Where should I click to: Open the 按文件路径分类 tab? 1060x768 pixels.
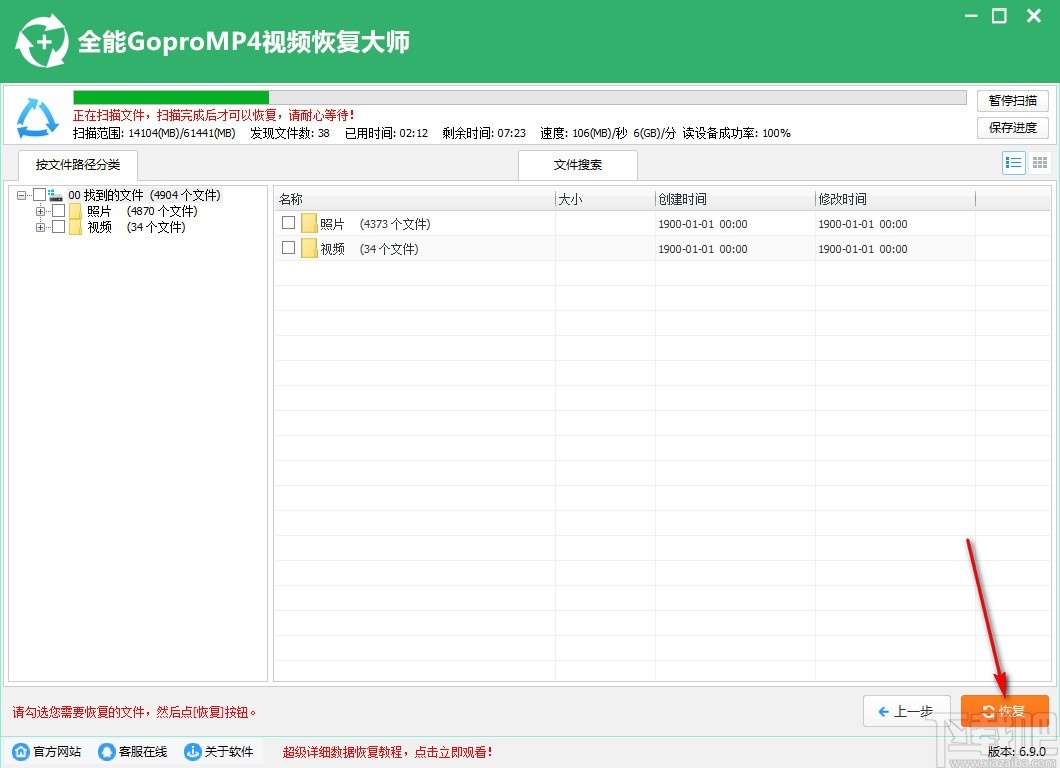tap(78, 165)
